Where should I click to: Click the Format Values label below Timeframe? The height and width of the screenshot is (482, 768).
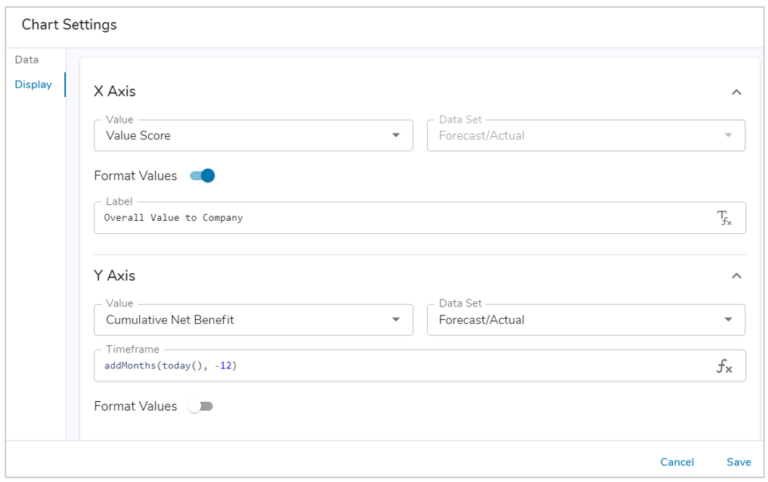[135, 407]
